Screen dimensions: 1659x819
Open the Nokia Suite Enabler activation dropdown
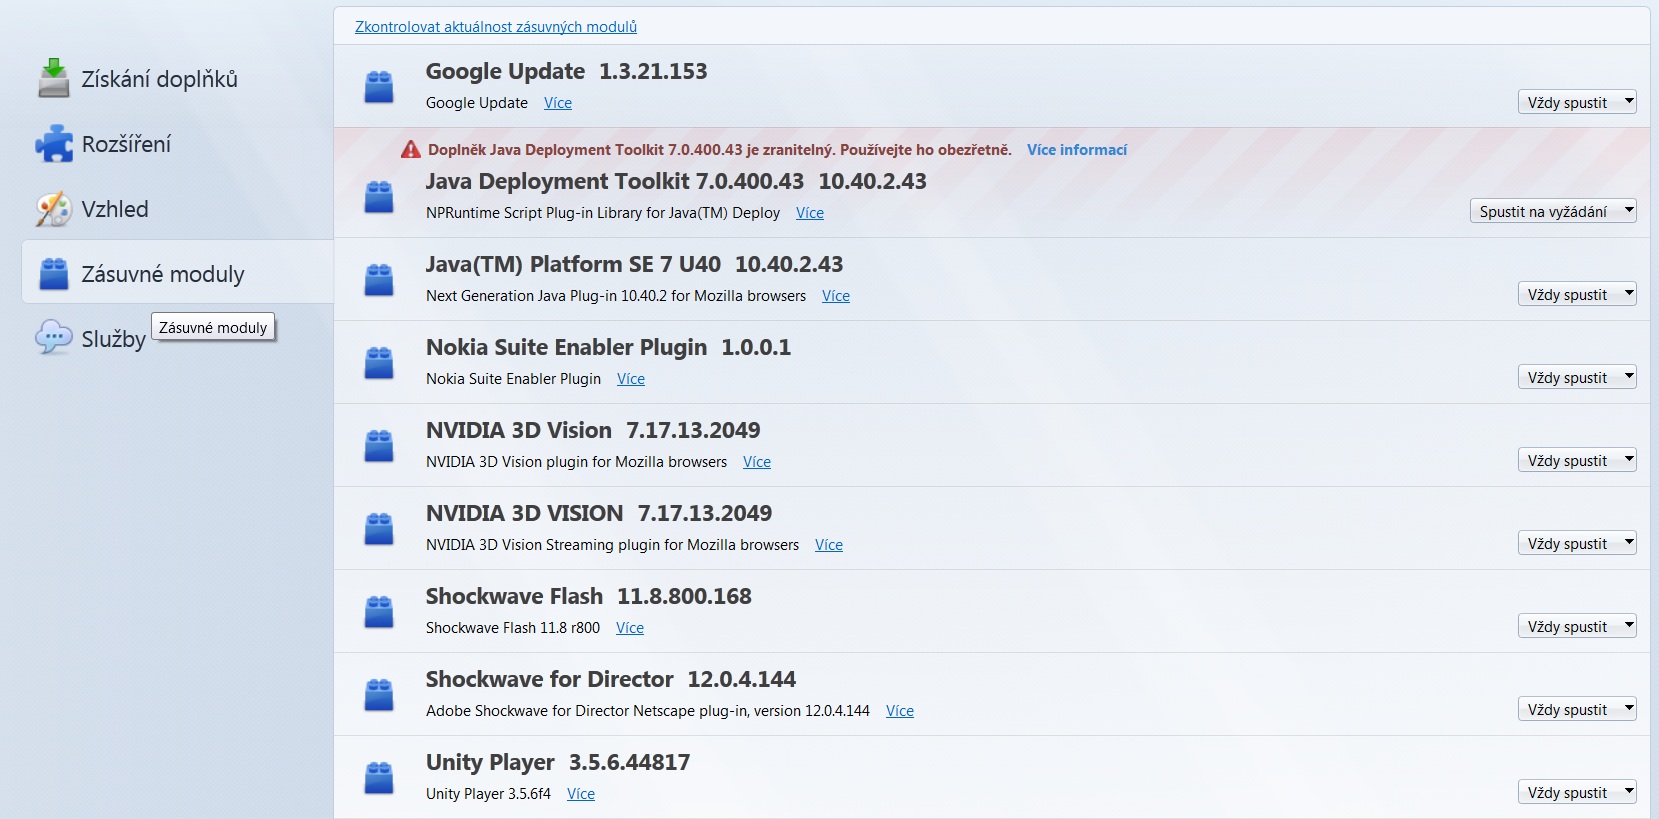coord(1576,377)
